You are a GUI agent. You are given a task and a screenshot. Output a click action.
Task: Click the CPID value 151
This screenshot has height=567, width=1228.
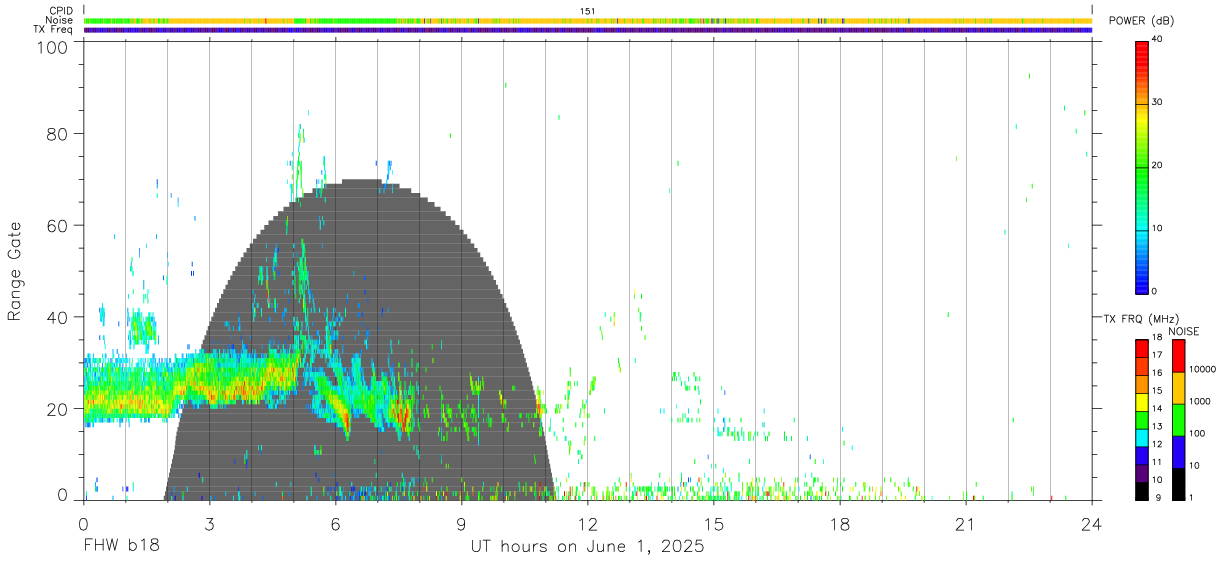click(x=587, y=11)
